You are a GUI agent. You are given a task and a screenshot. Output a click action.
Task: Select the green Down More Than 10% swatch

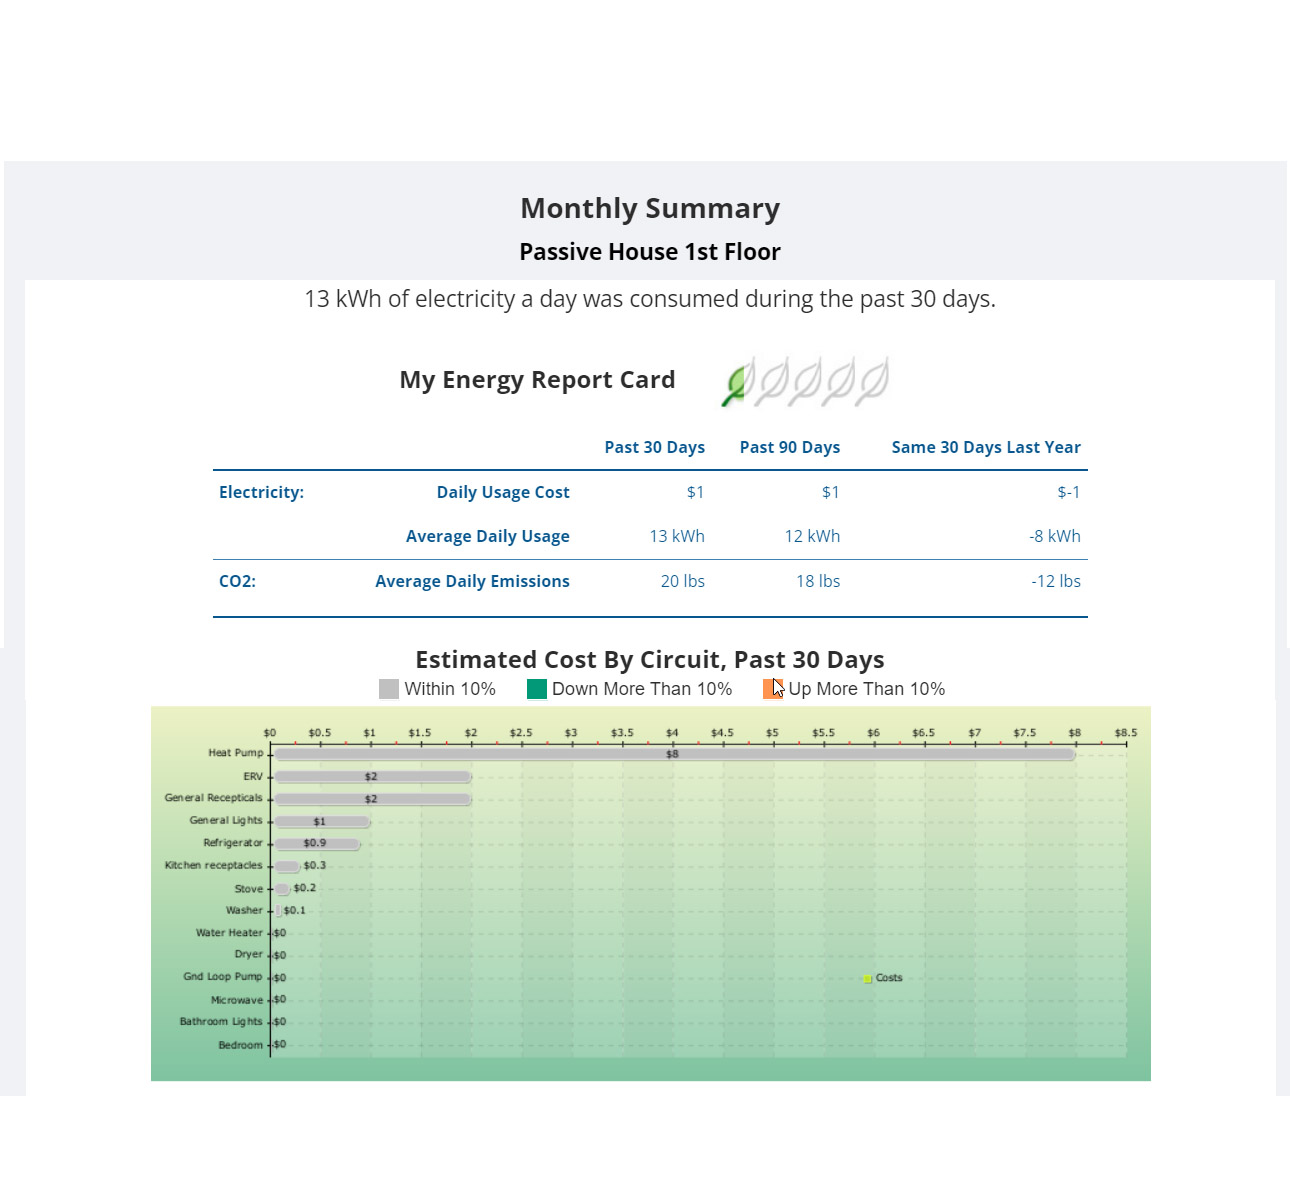click(537, 689)
